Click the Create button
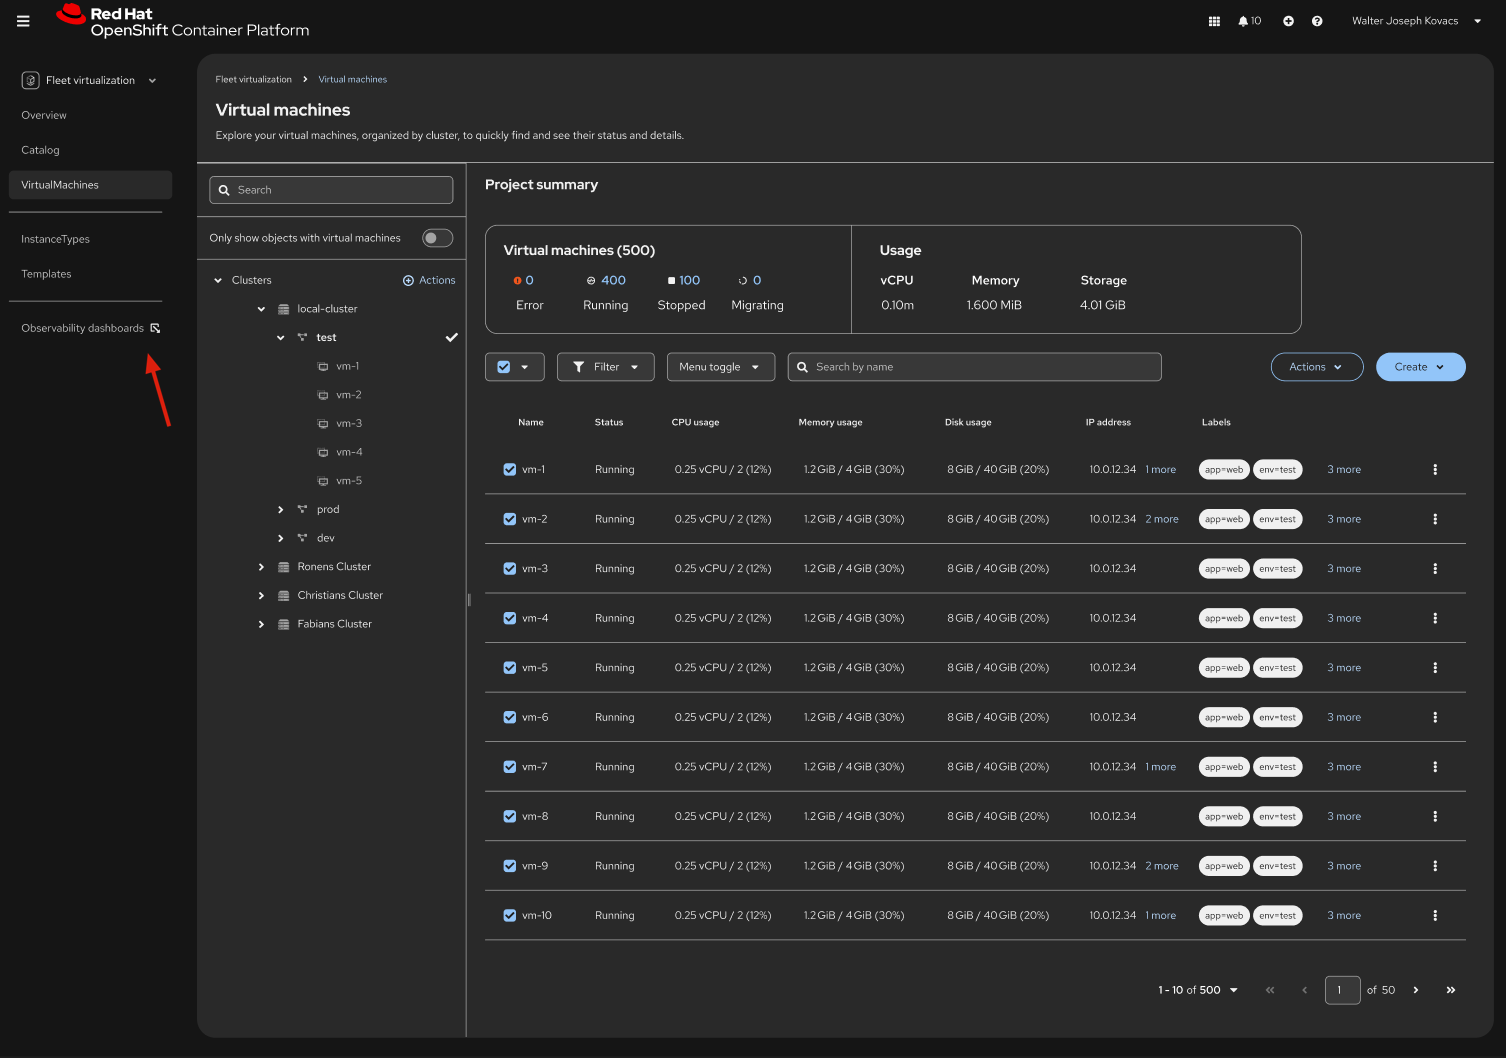Screen dimensions: 1506x1058 pos(1419,367)
